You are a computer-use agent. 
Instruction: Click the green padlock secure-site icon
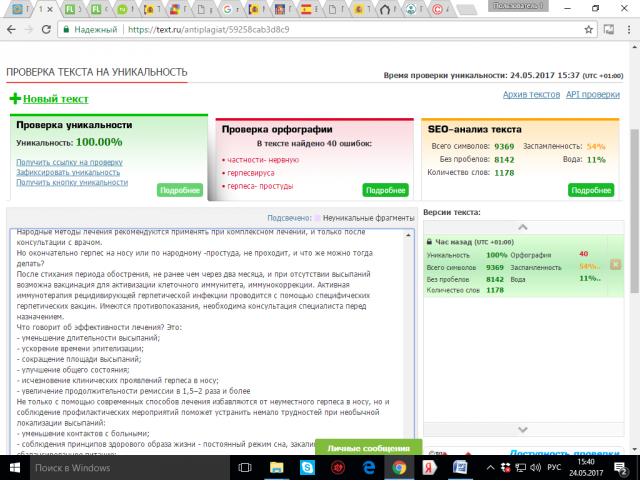(66, 29)
